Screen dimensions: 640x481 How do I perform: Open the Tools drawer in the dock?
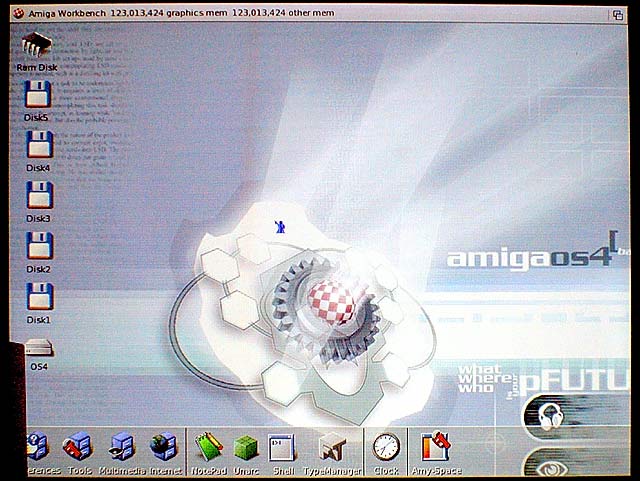(x=78, y=446)
